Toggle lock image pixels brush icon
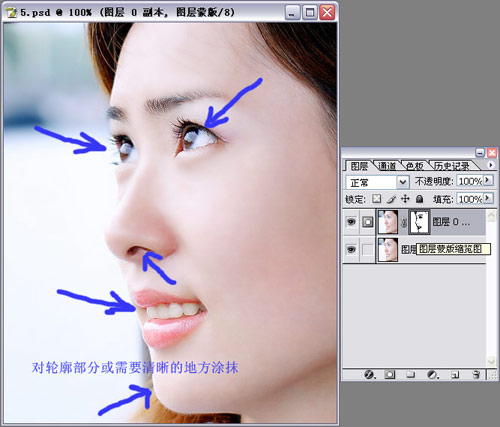 coord(391,199)
